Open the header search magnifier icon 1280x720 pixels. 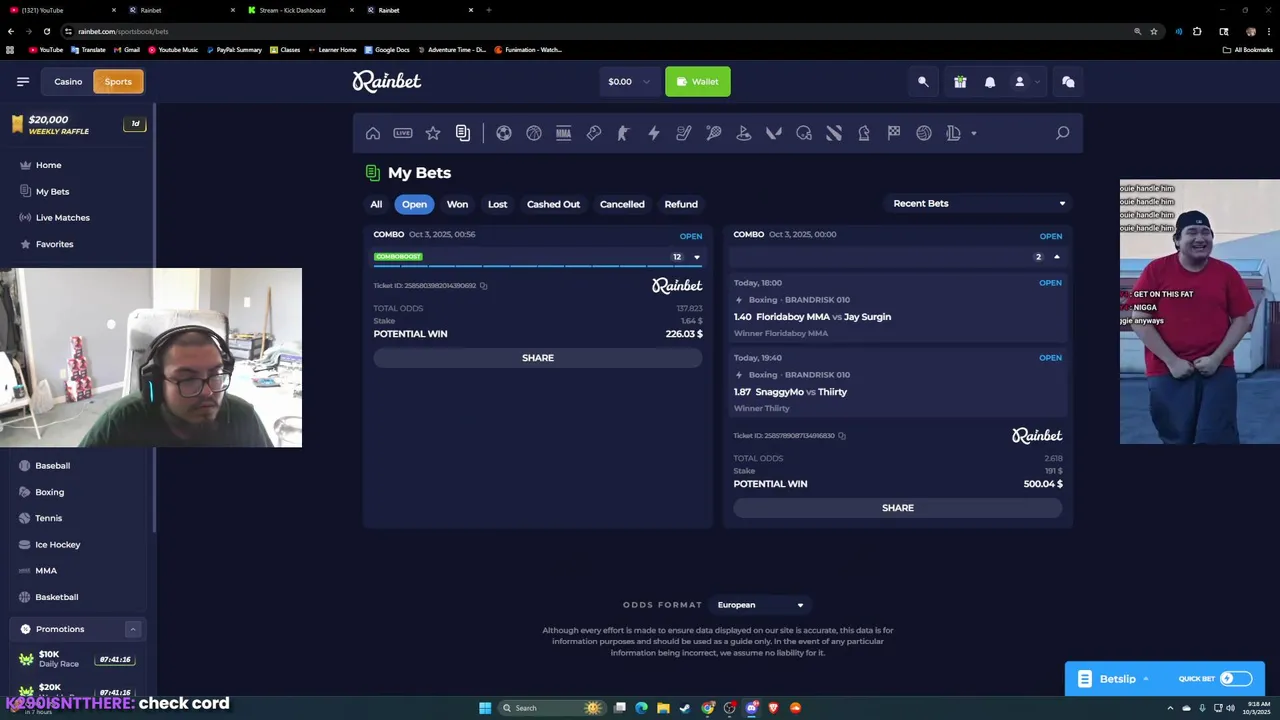click(923, 82)
